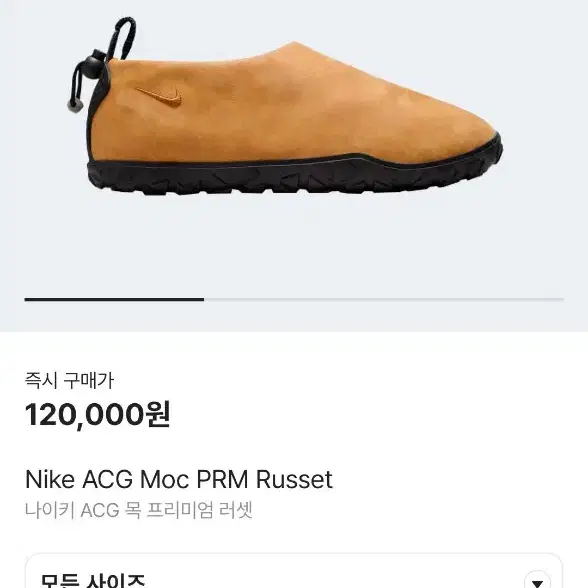
Task: Click the dark segment of image progress bar
Action: point(114,299)
